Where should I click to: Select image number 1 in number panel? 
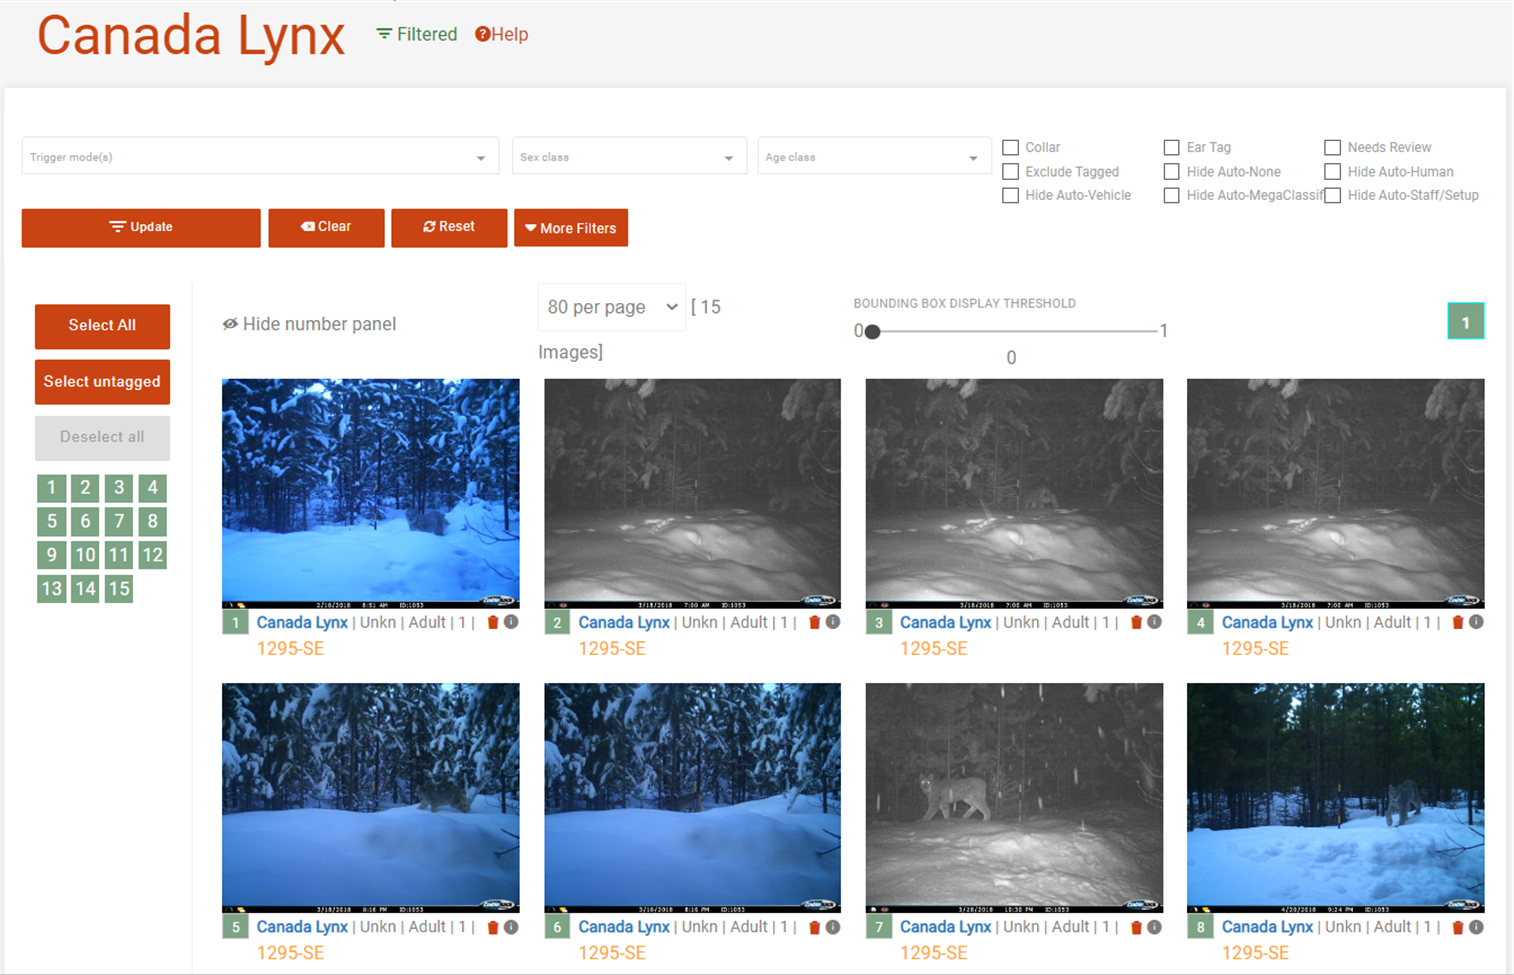[52, 488]
